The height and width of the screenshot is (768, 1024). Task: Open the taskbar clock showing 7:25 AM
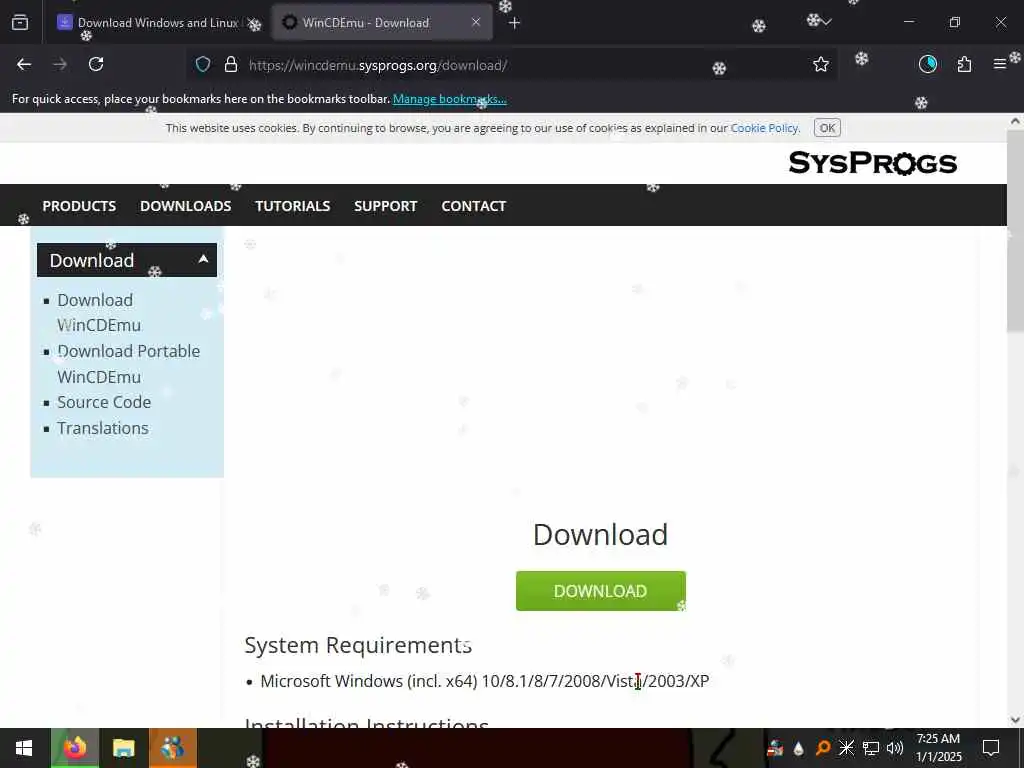coord(938,748)
